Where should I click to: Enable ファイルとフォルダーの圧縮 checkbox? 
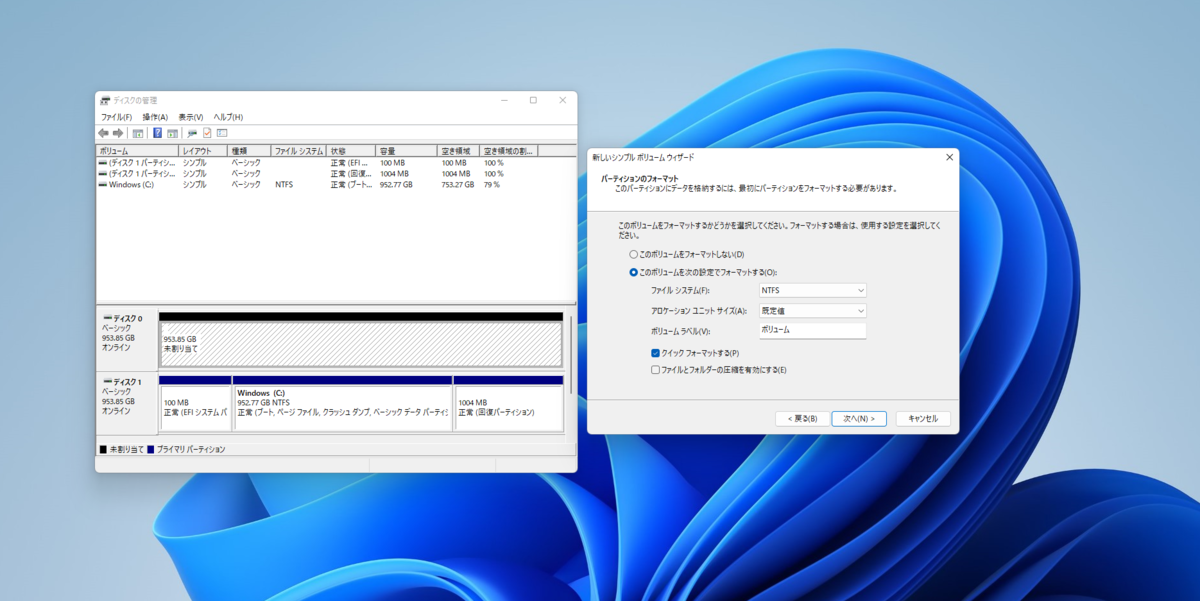click(655, 370)
